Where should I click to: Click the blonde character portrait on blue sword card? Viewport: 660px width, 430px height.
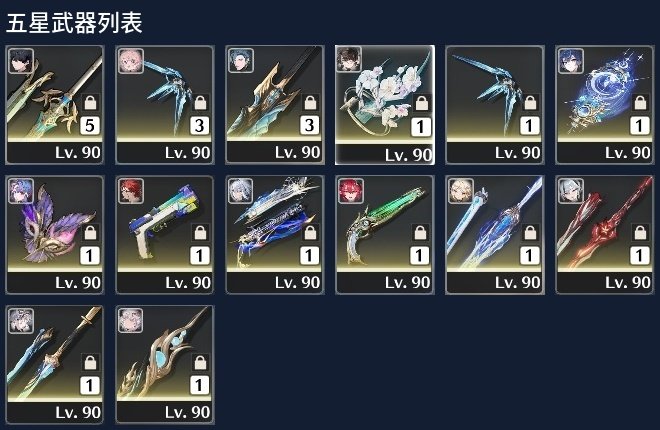coord(461,191)
